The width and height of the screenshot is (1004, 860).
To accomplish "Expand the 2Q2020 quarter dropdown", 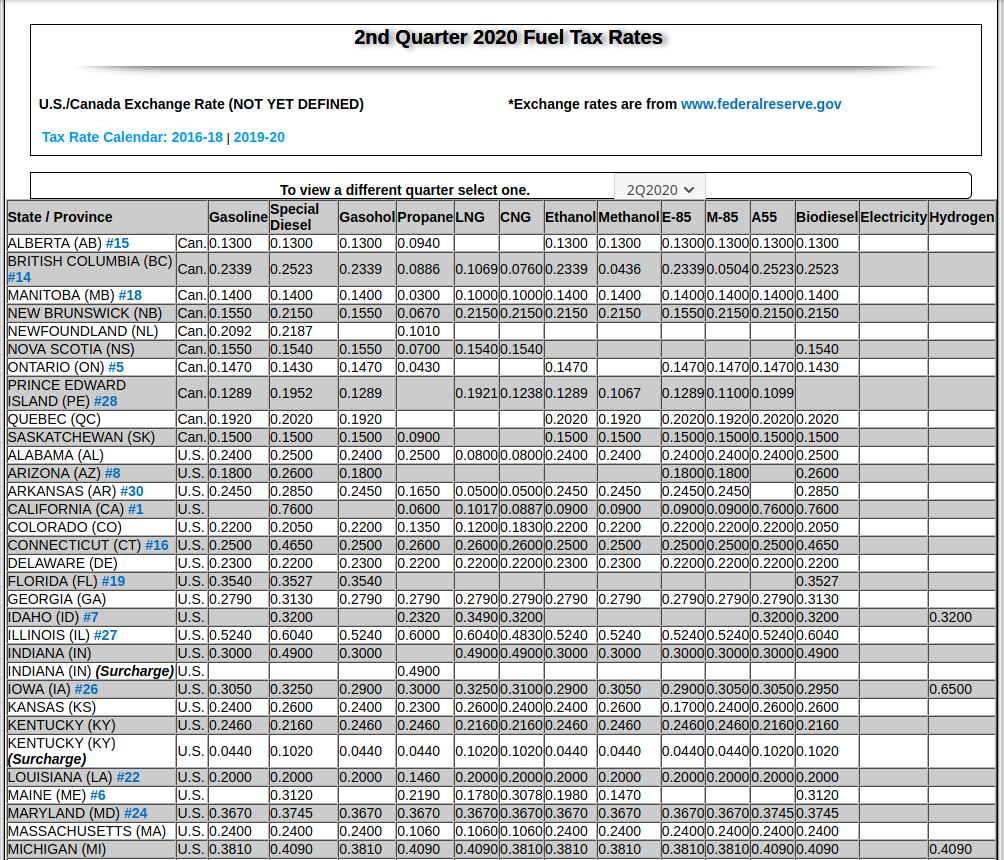I will coord(660,189).
